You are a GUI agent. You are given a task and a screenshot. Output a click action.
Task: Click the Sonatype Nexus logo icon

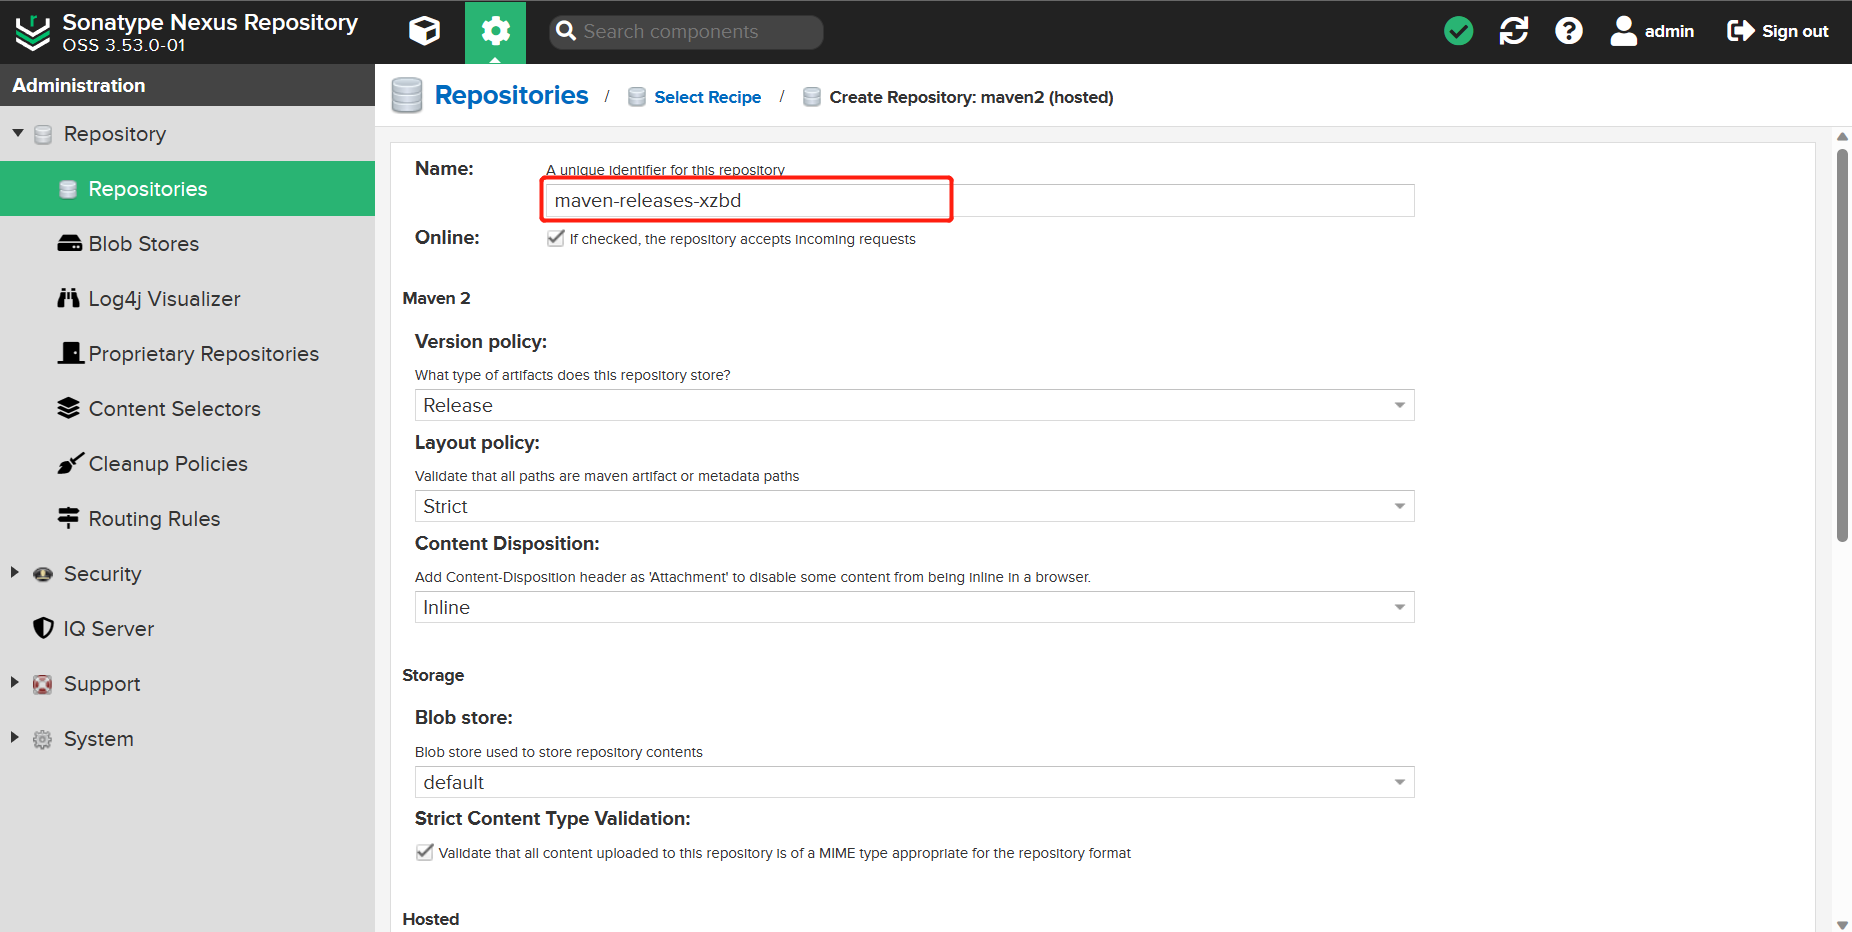(x=33, y=32)
